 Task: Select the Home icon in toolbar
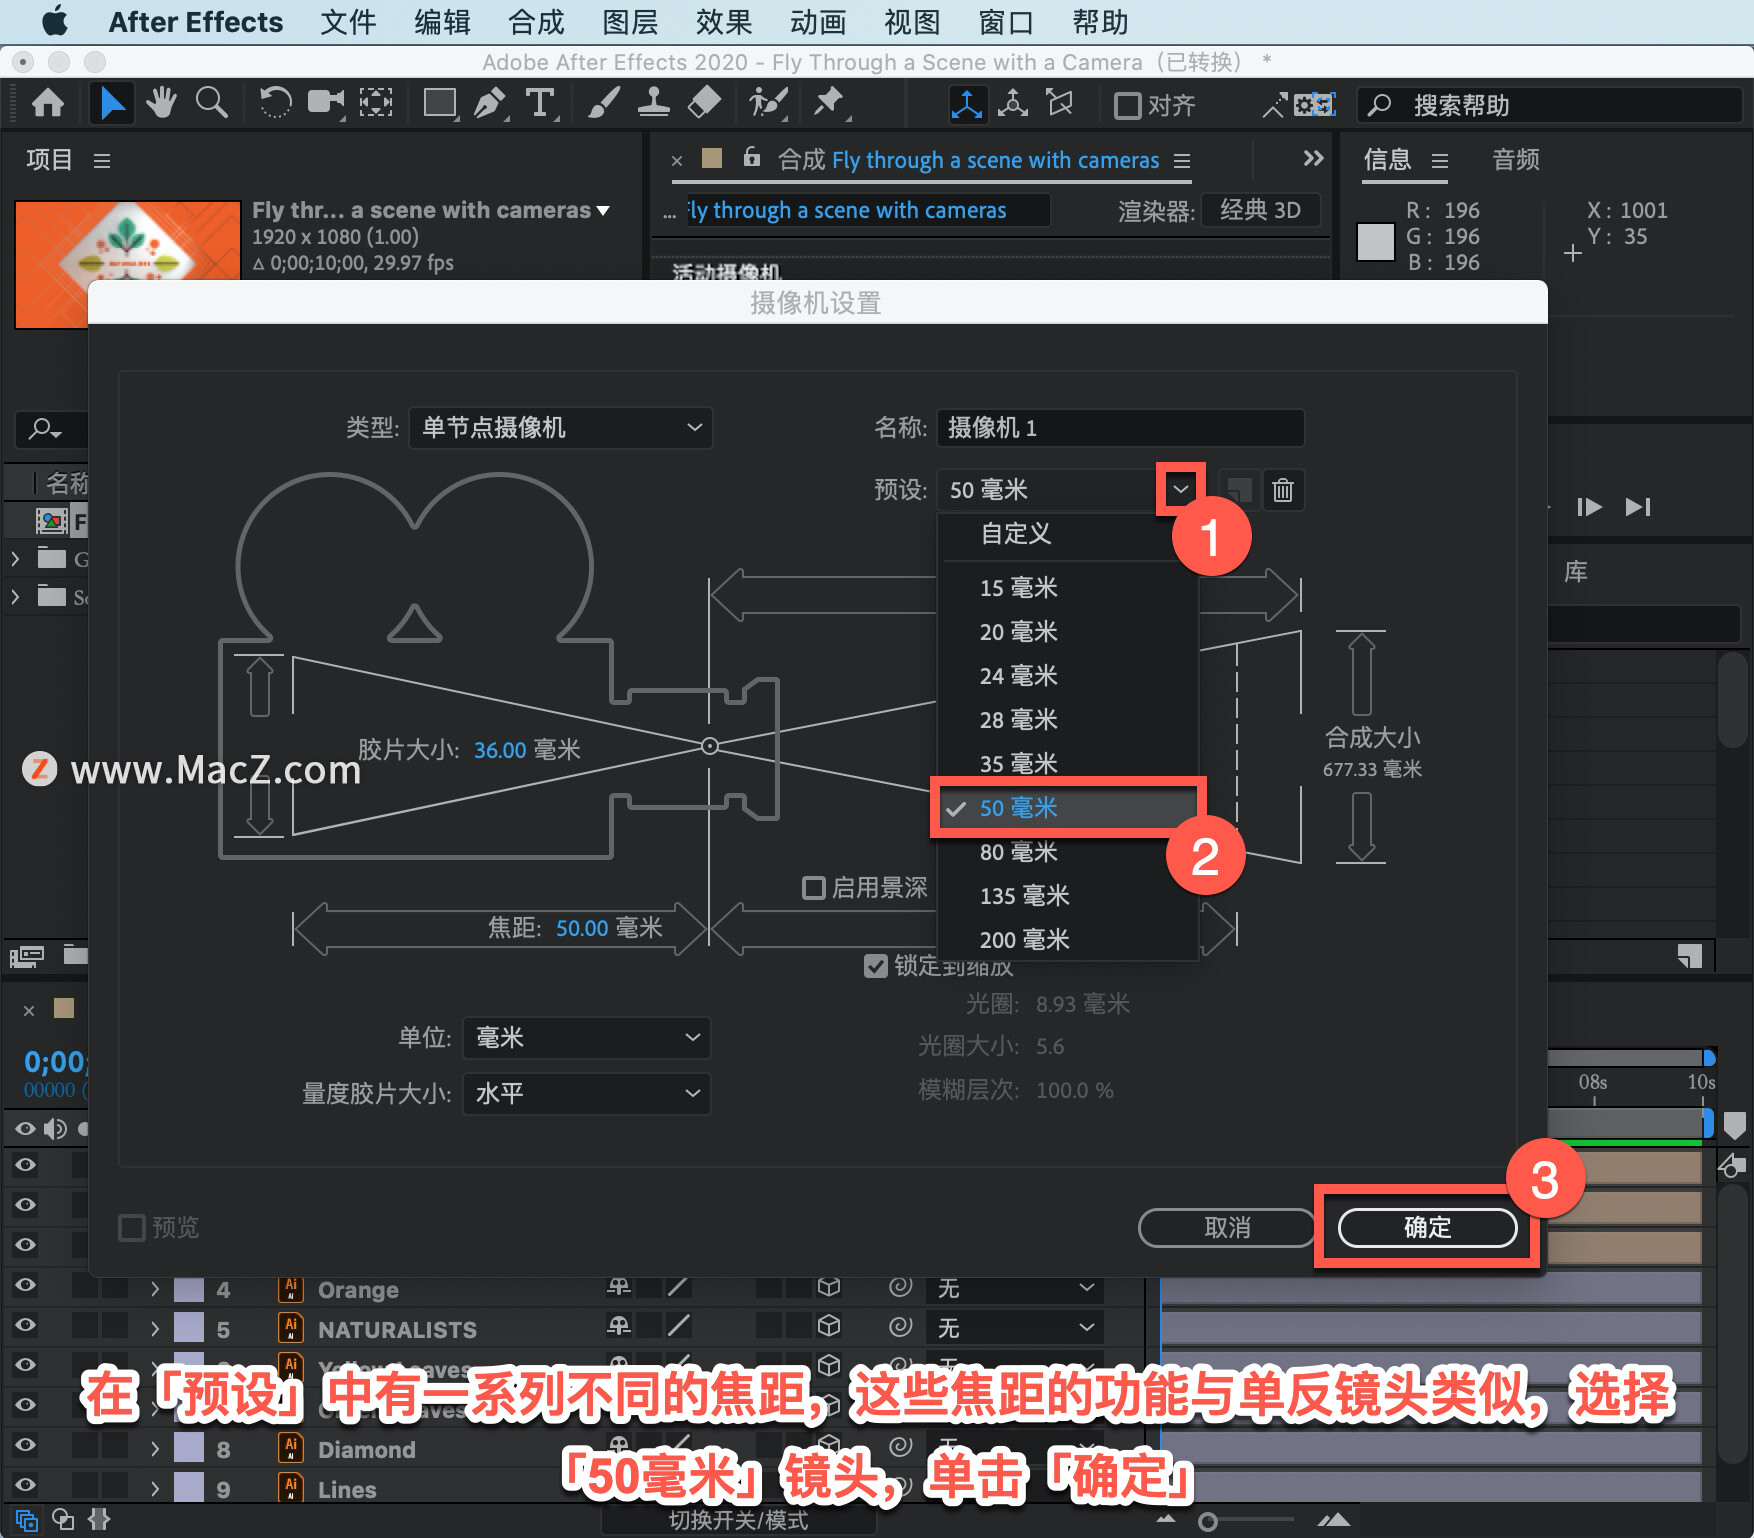(x=48, y=103)
